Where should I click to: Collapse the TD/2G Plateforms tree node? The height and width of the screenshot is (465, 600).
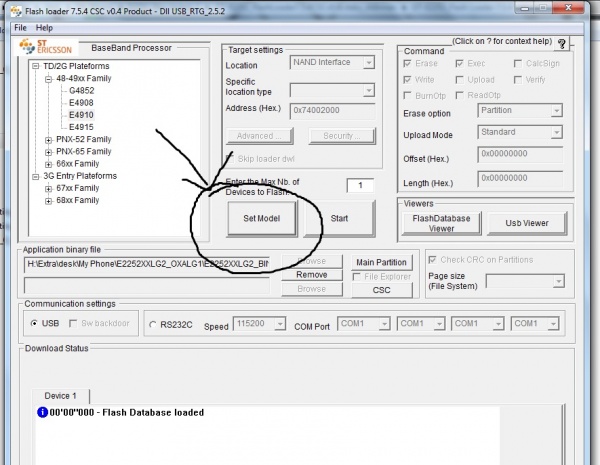pos(36,66)
